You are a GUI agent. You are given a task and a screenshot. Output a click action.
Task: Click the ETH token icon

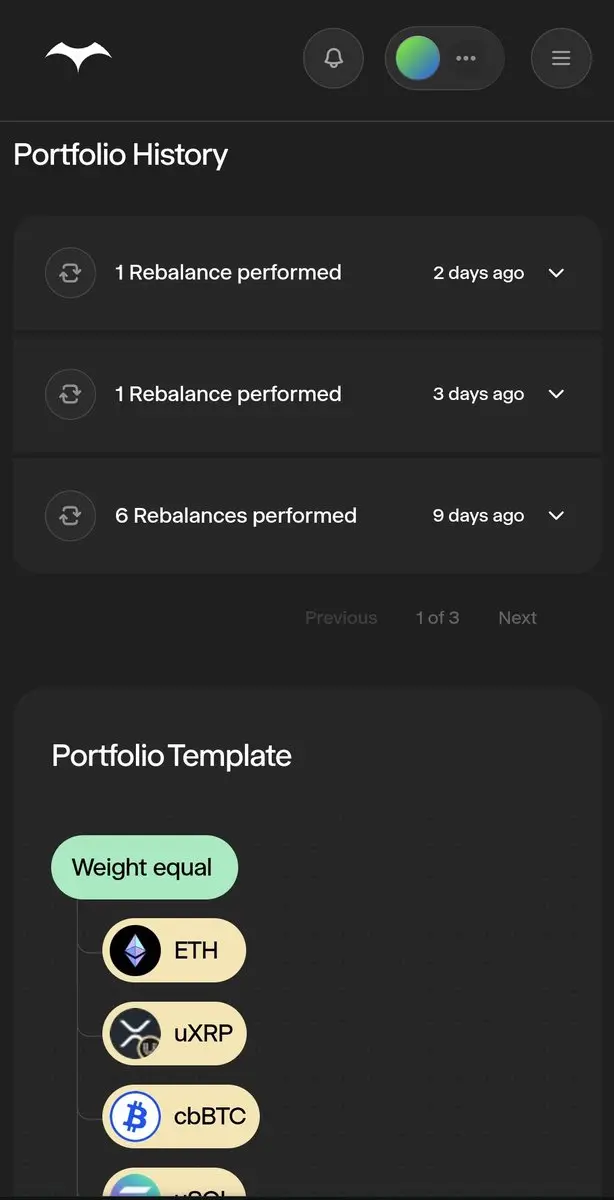click(135, 950)
